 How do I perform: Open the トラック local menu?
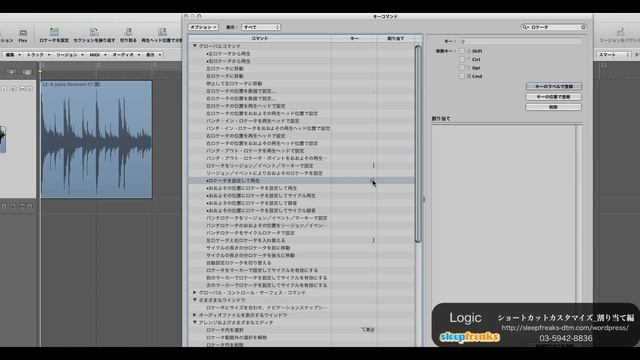tap(38, 54)
